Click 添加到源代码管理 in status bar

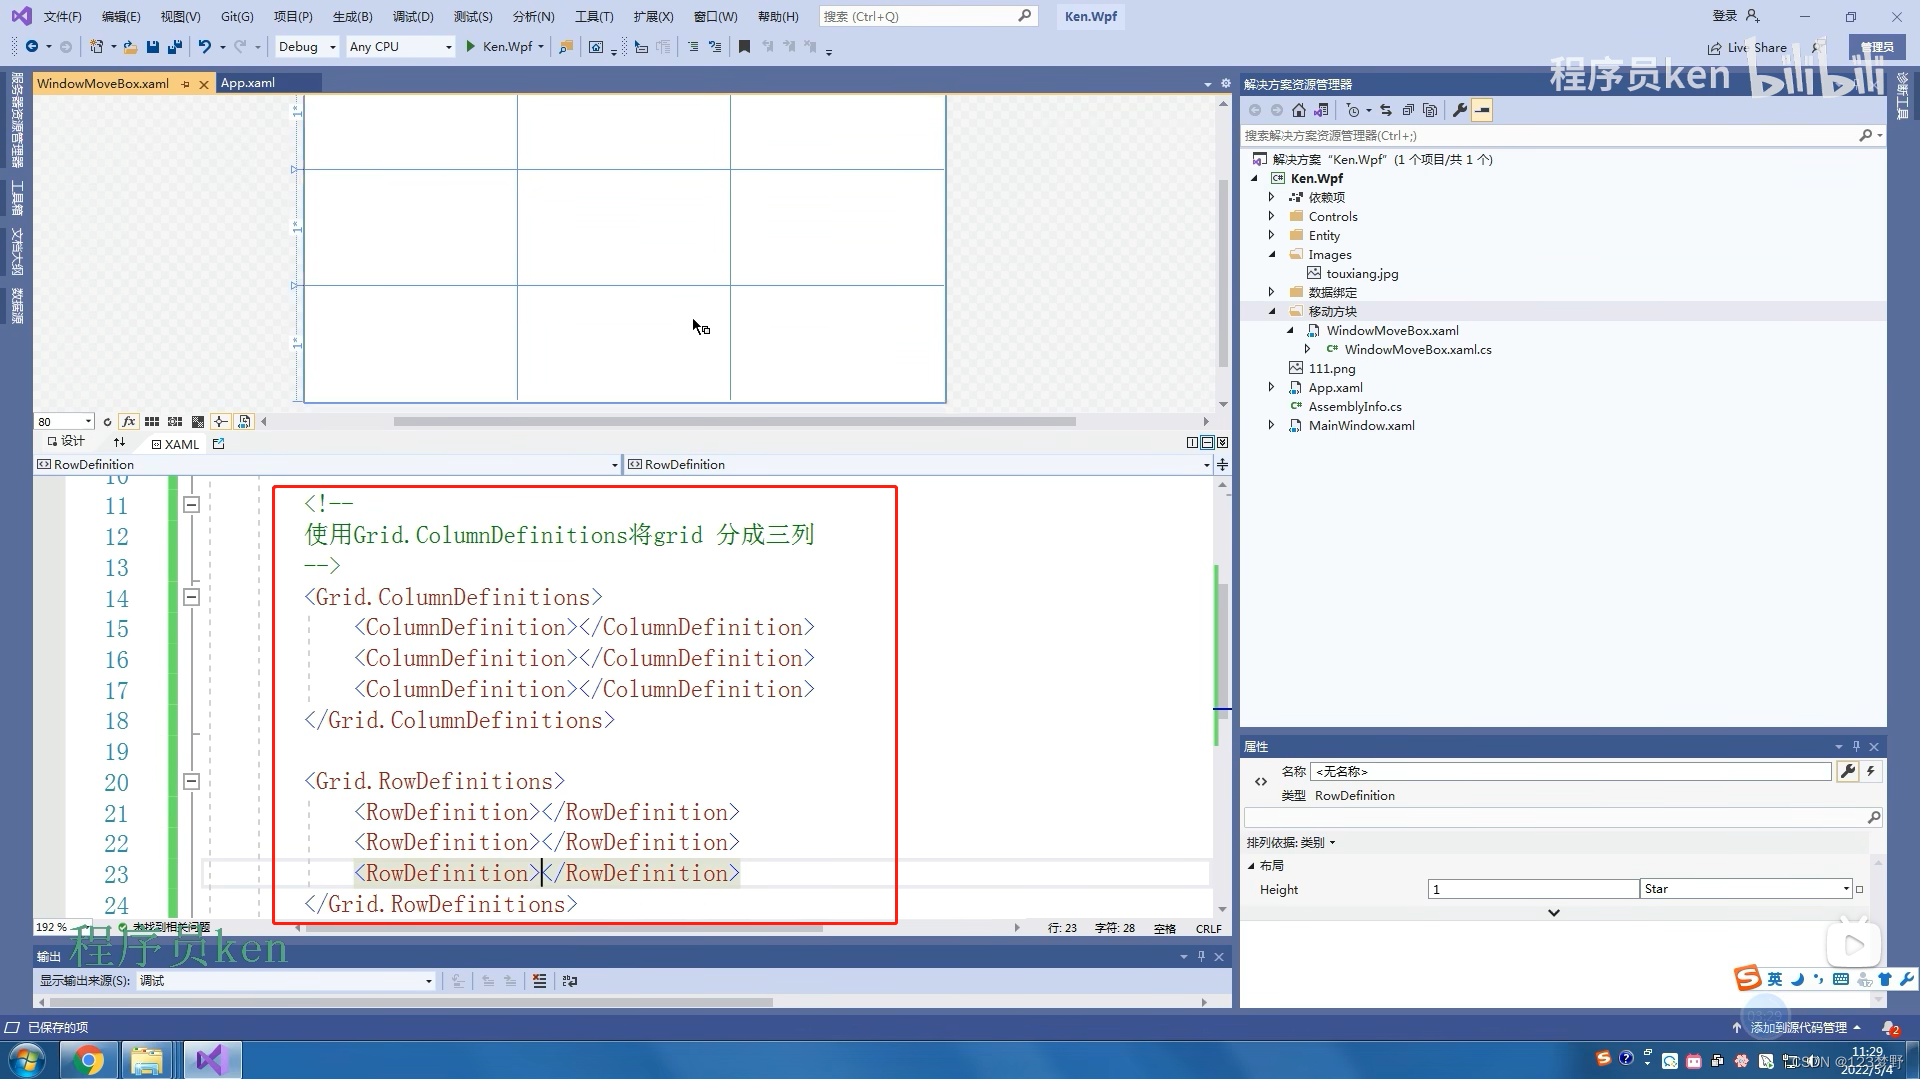pyautogui.click(x=1797, y=1027)
